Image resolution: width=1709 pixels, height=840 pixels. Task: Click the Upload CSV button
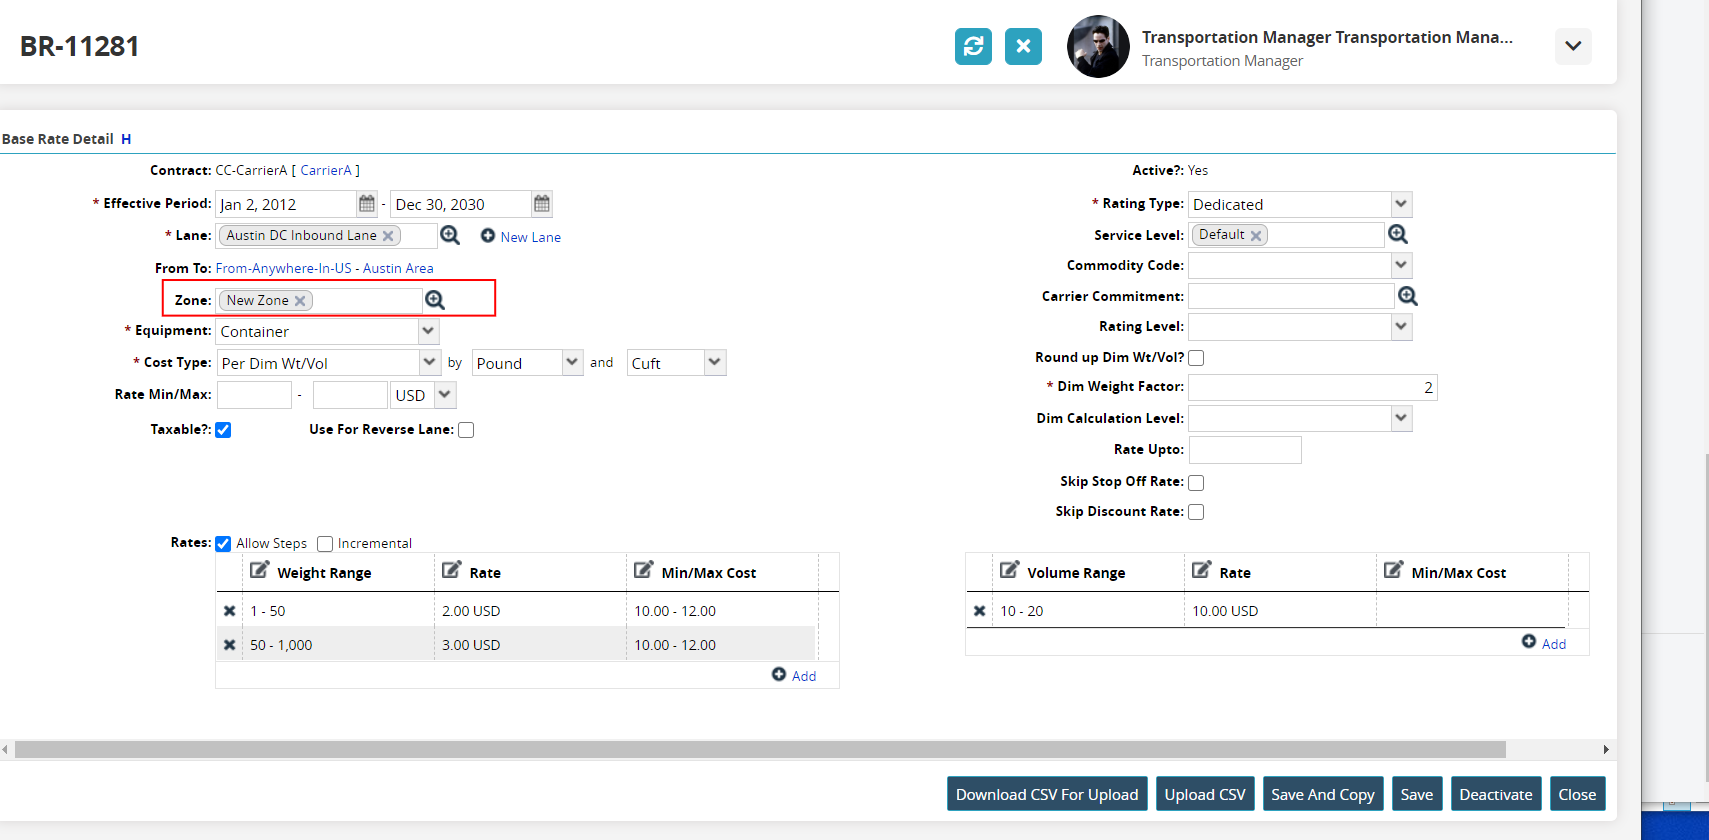[x=1205, y=794]
